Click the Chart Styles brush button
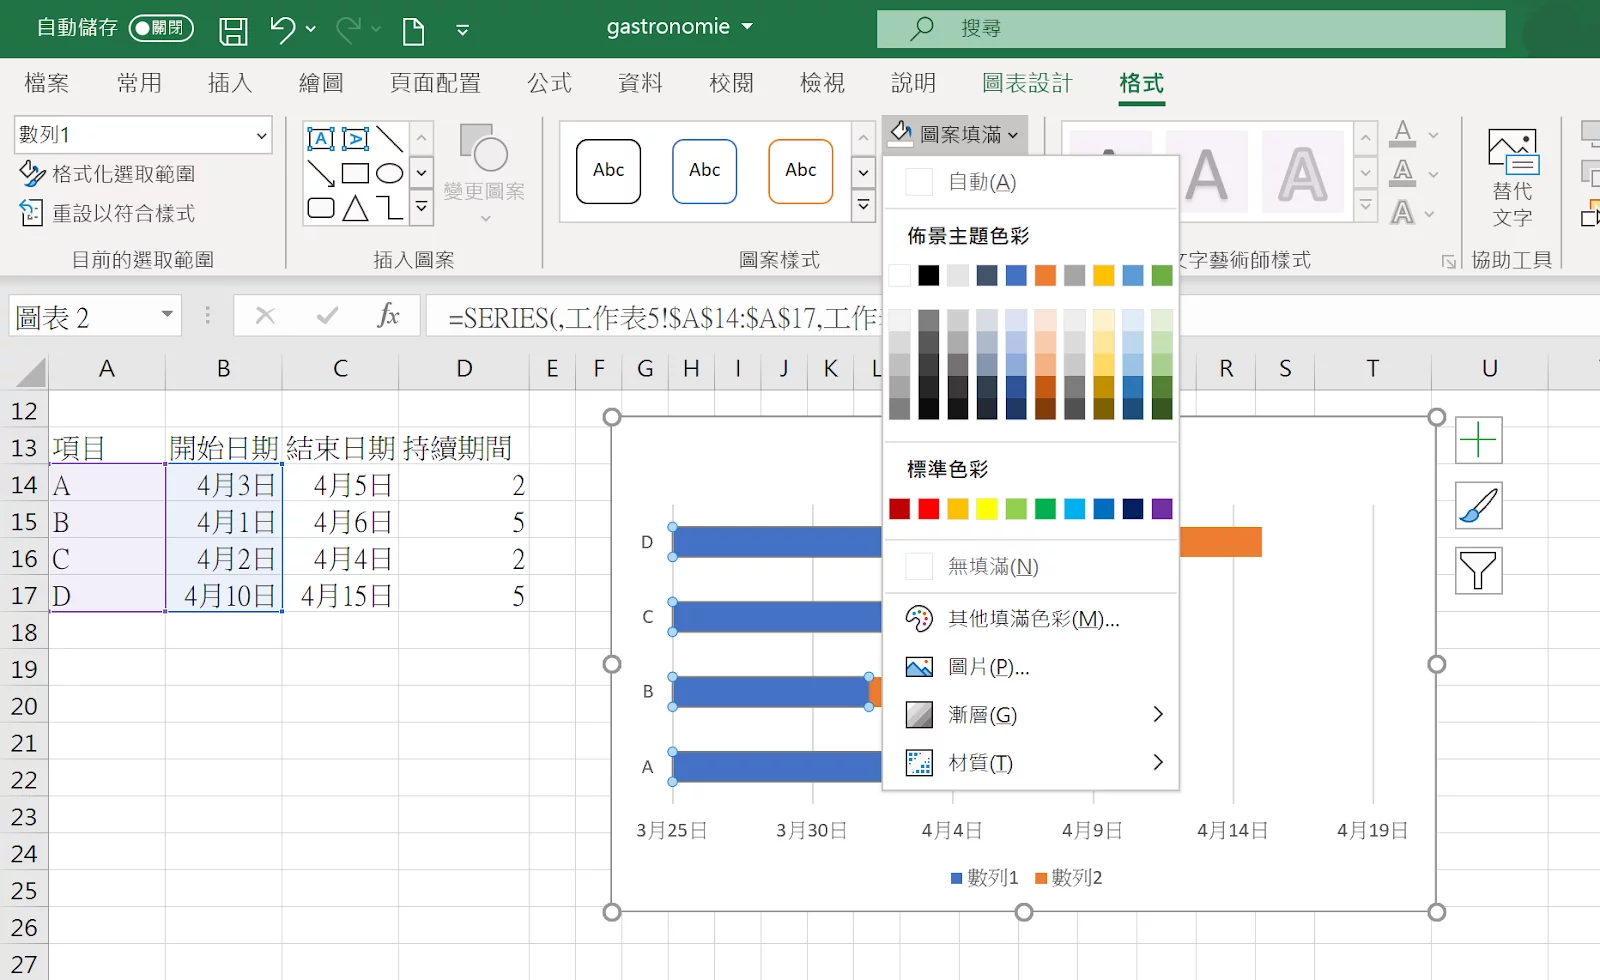1600x980 pixels. [x=1478, y=505]
